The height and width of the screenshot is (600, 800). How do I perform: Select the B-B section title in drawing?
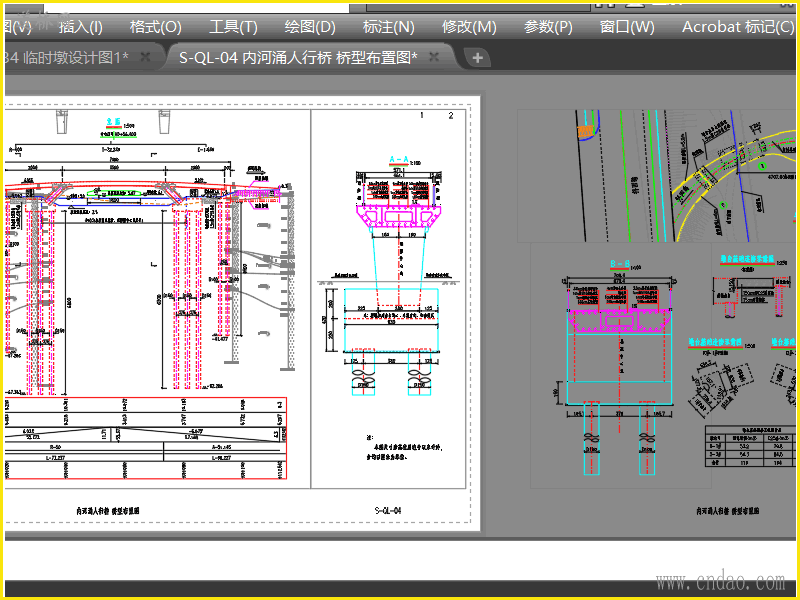click(620, 264)
